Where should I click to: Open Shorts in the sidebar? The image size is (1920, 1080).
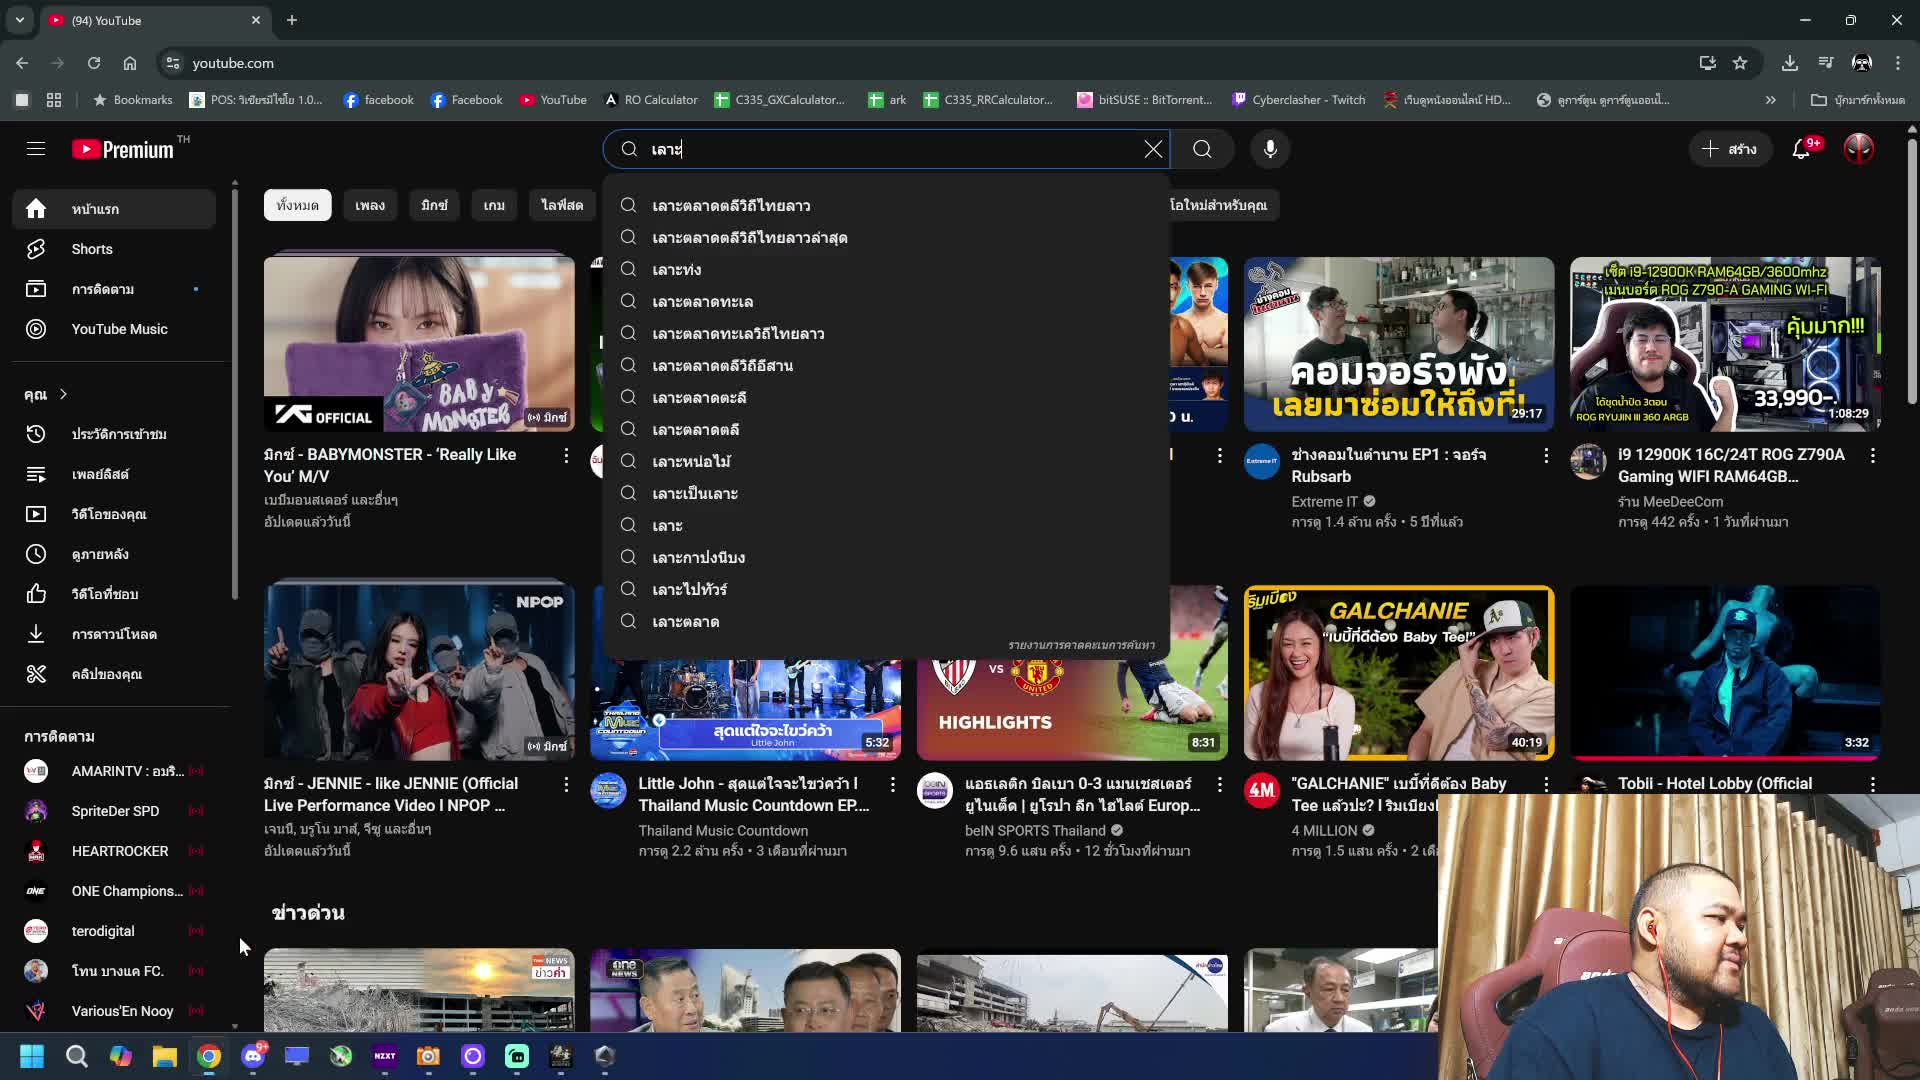point(114,249)
